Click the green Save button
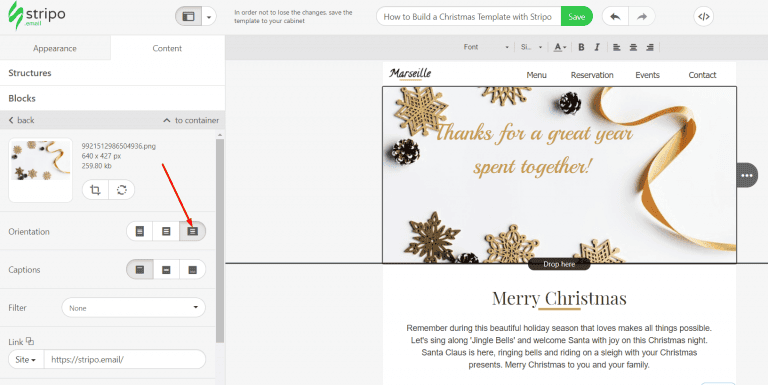 (576, 17)
